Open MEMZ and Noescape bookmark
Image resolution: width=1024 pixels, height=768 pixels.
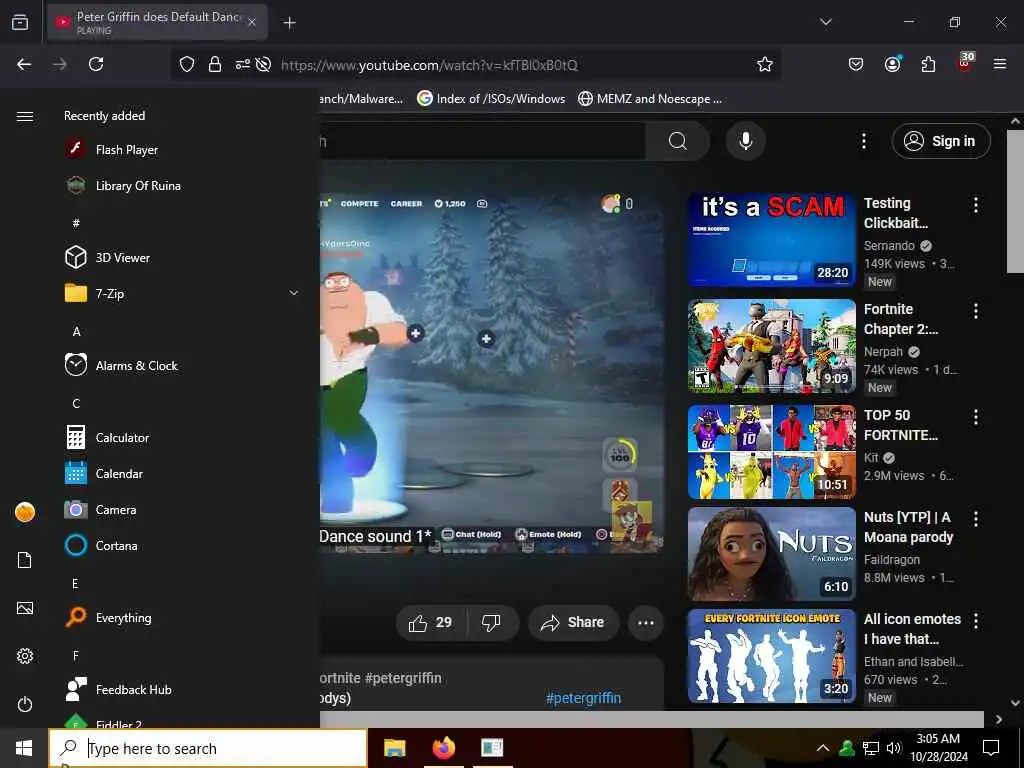[650, 99]
